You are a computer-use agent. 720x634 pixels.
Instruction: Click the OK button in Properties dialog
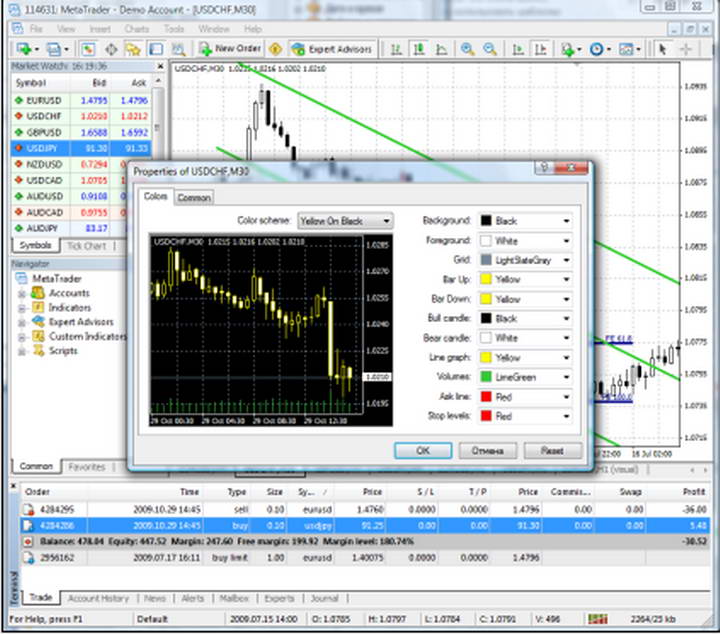tap(423, 451)
